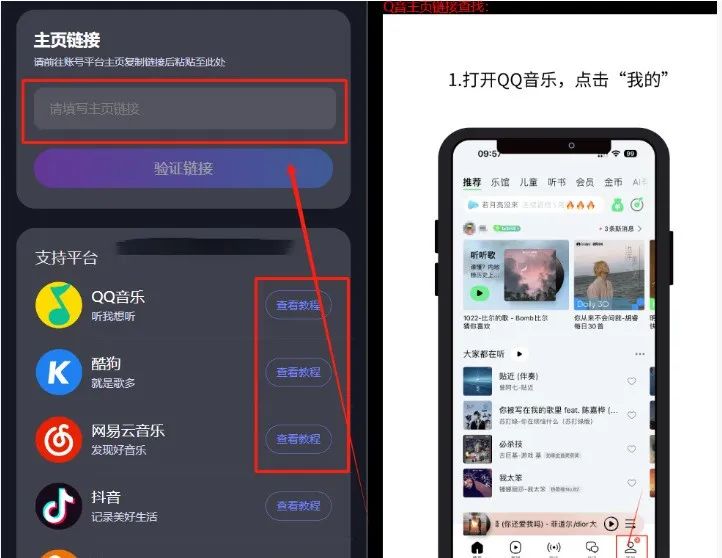Open the Daily 30 playlist cover
The image size is (722, 558).
(609, 275)
